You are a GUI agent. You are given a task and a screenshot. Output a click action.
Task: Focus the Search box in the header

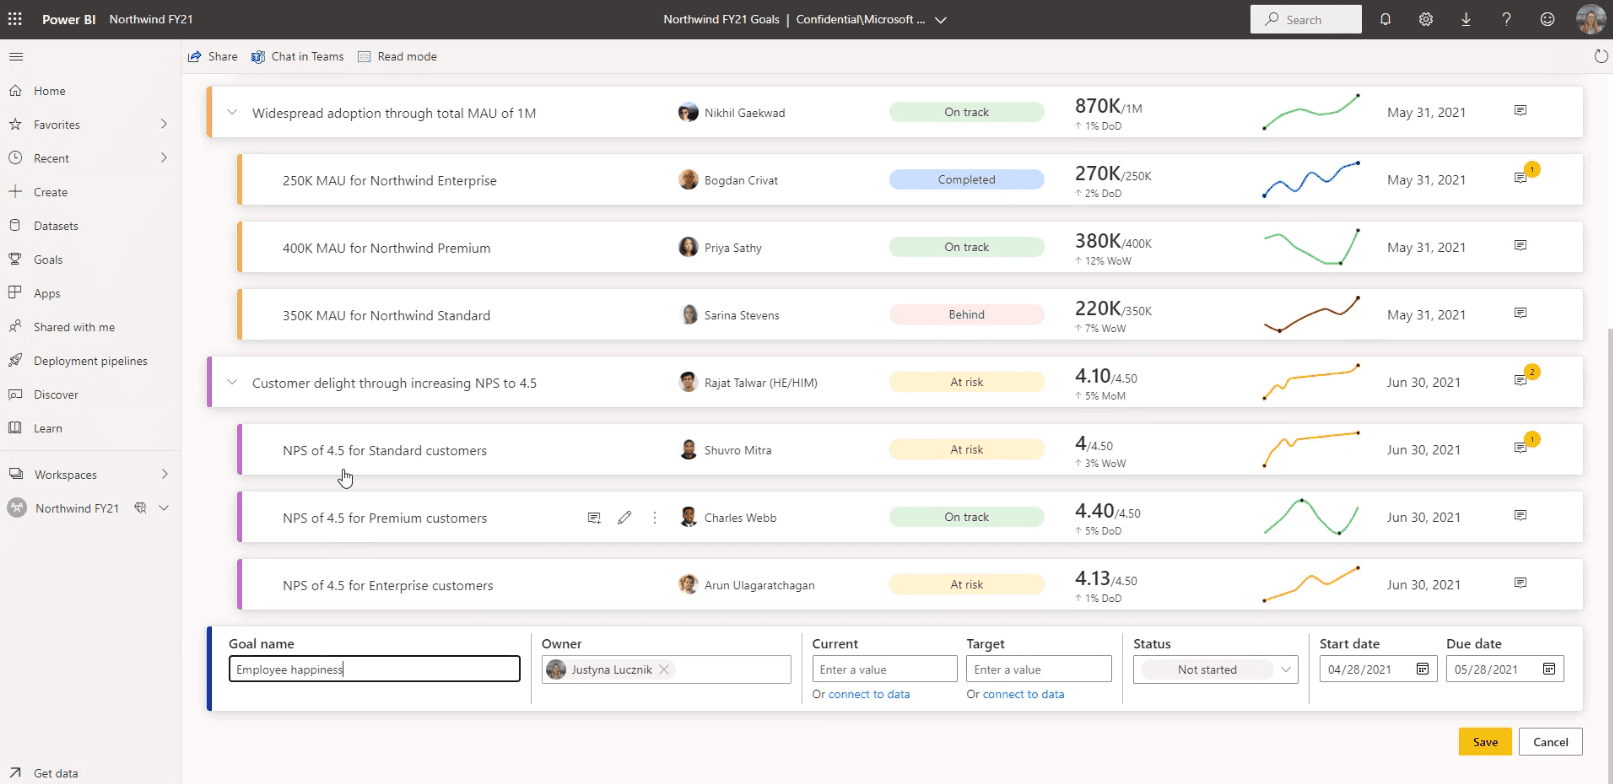click(1306, 19)
